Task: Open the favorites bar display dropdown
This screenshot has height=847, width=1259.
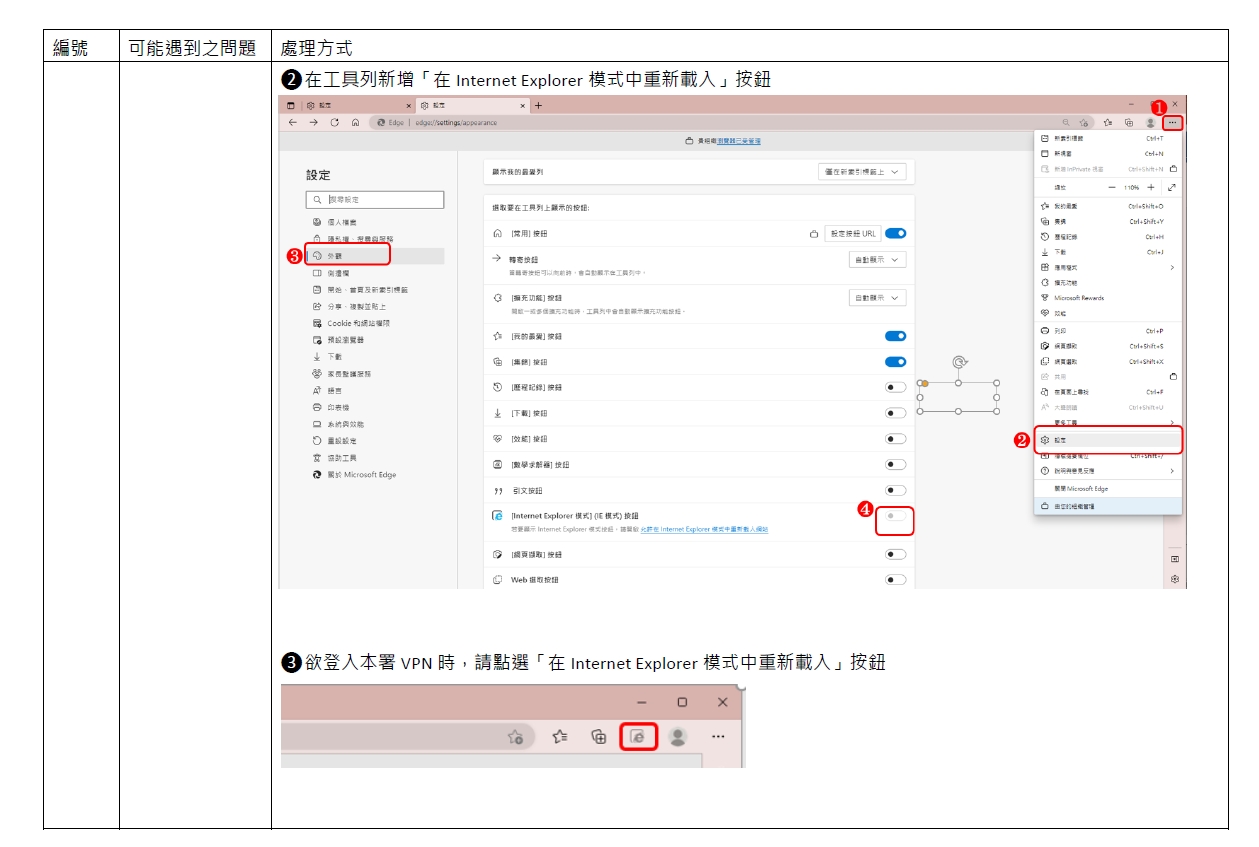Action: click(862, 172)
